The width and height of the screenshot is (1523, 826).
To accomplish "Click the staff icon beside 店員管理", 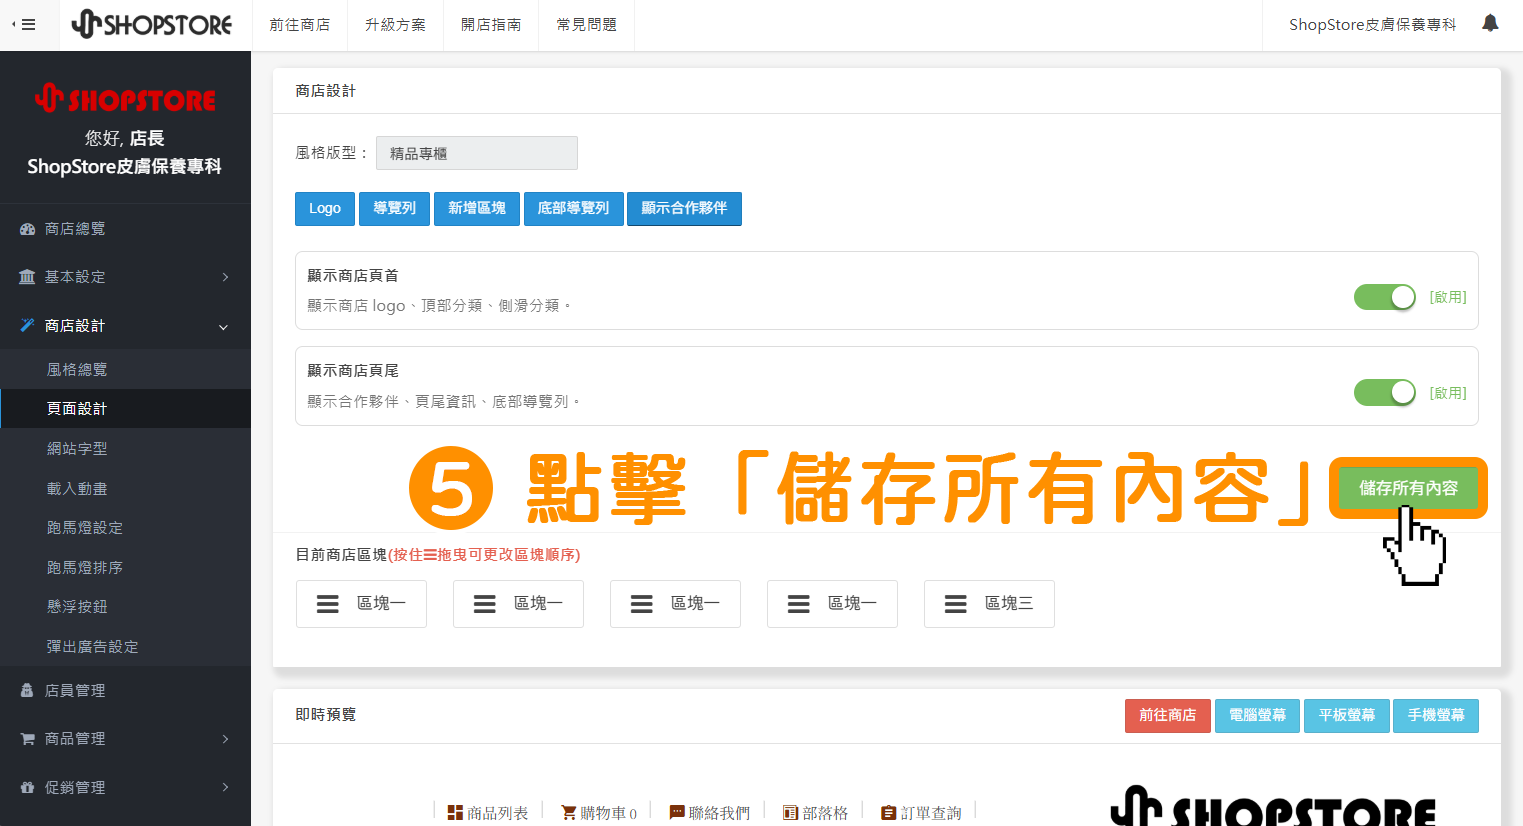I will (27, 691).
